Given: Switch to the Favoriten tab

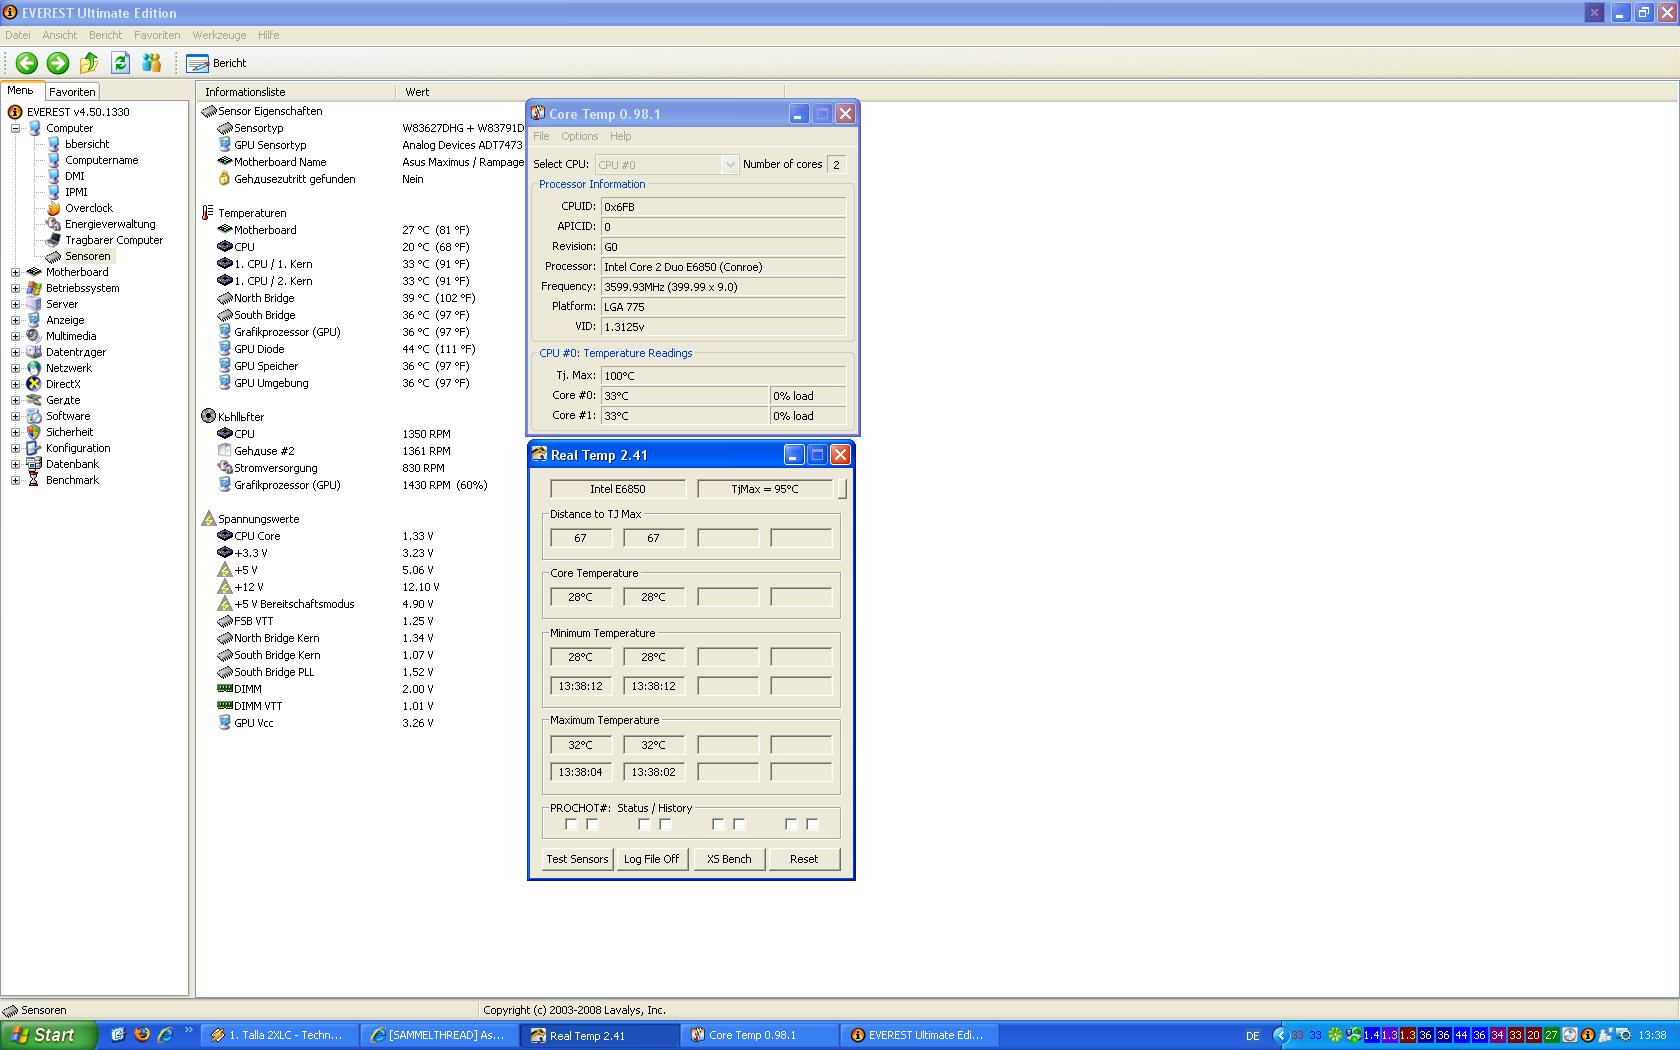Looking at the screenshot, I should (x=72, y=92).
